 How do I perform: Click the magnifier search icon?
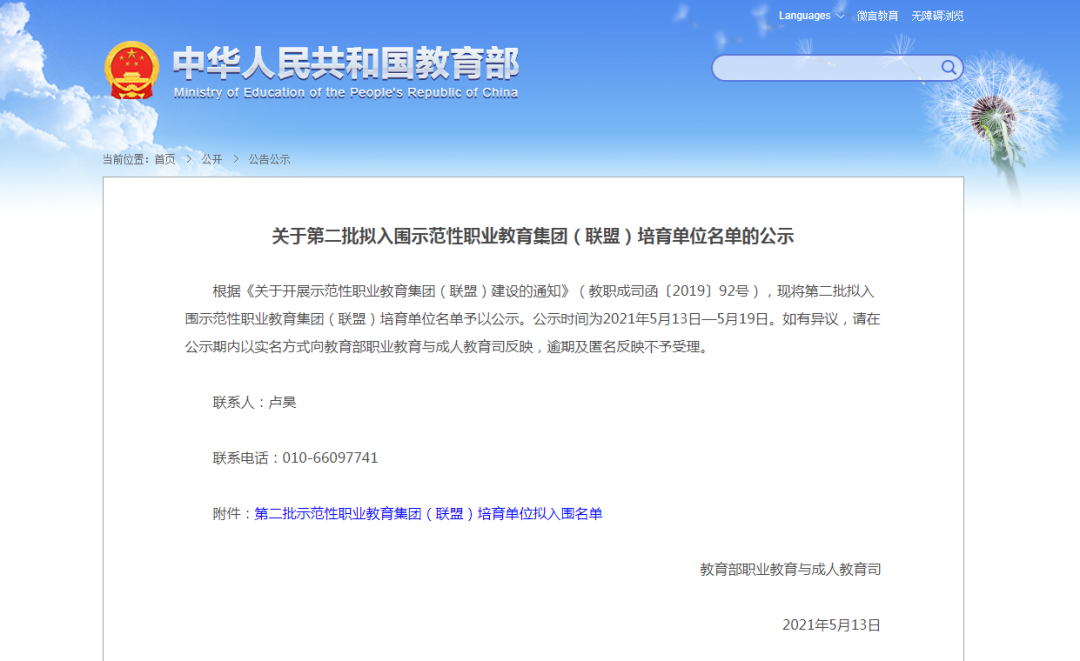[x=948, y=68]
